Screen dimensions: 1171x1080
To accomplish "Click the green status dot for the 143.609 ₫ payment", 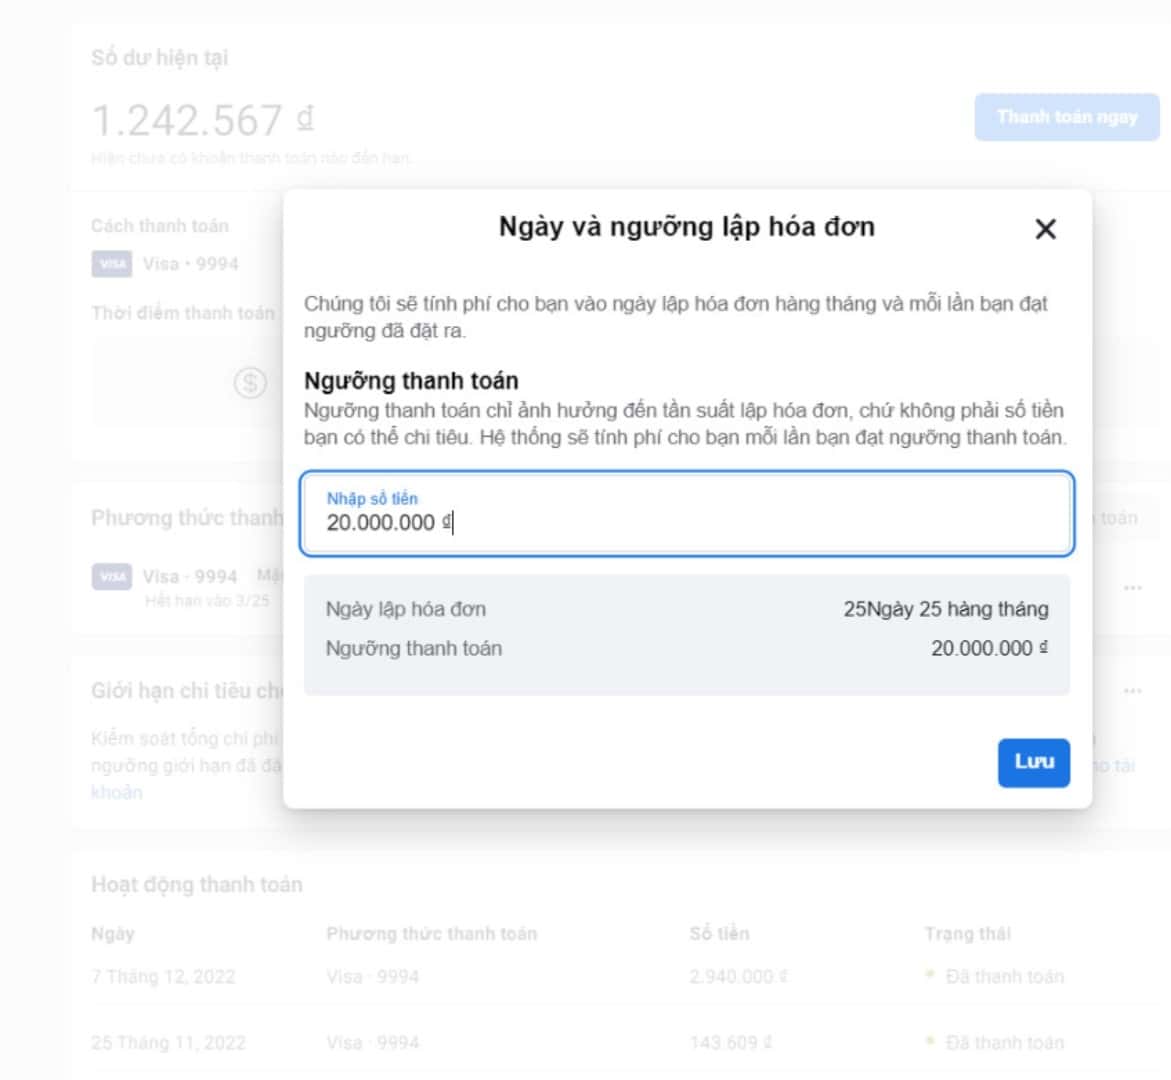I will coord(930,1041).
